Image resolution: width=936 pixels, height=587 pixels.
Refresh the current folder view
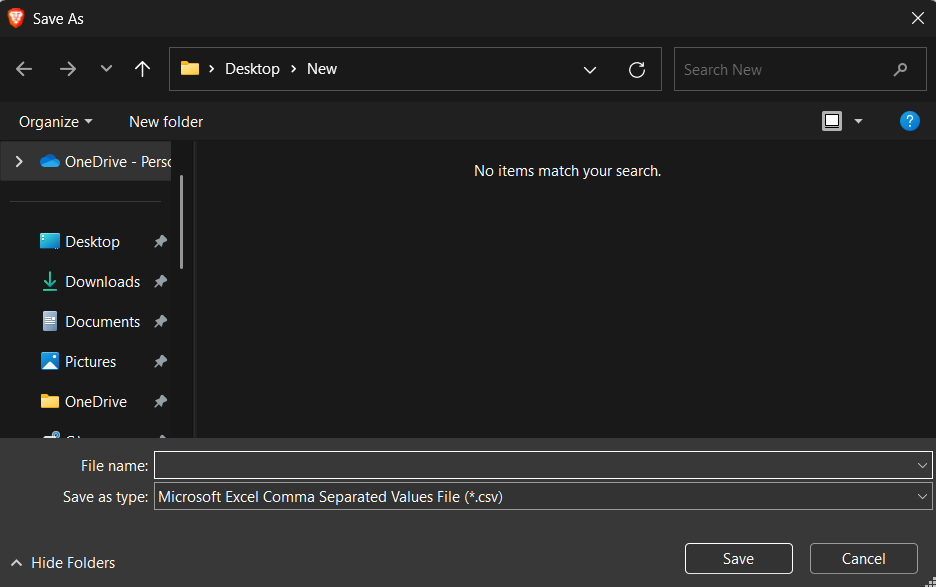pyautogui.click(x=636, y=69)
